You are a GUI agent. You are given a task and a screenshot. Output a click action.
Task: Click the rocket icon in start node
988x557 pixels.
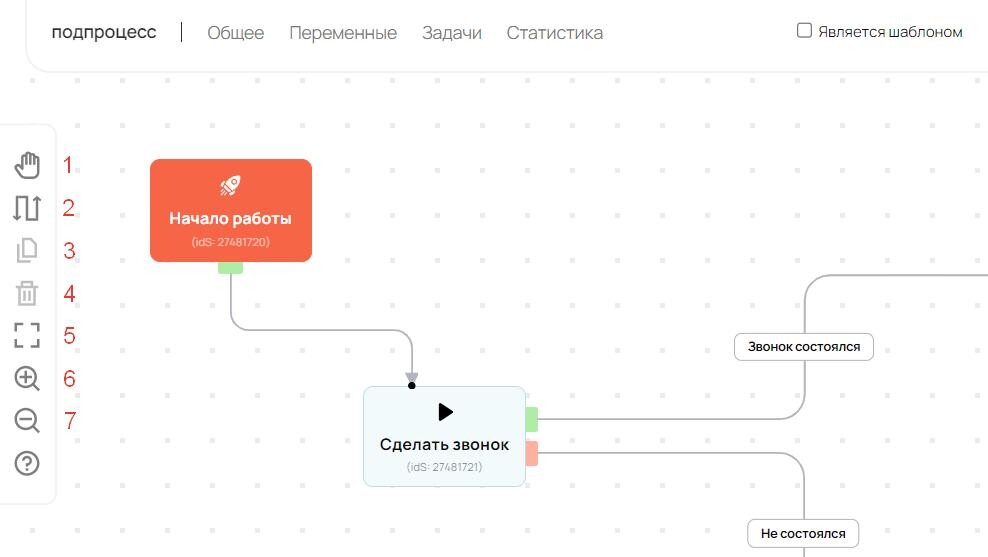click(230, 185)
